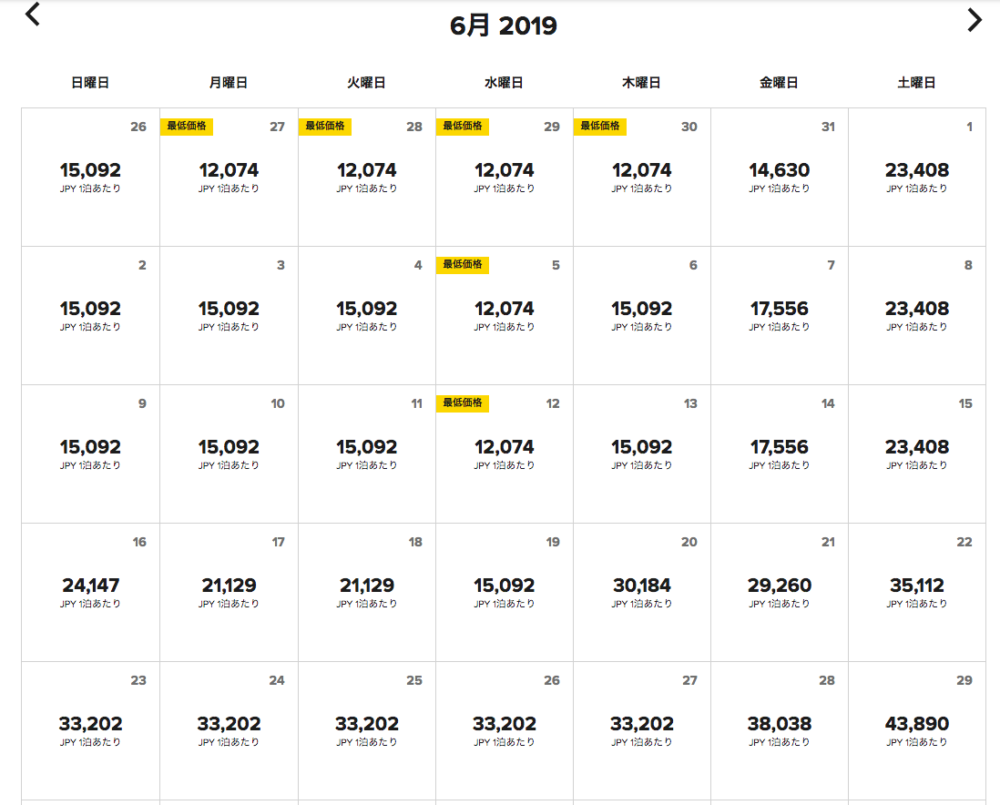Click the 6月 2019 month title
This screenshot has width=1000, height=805.
point(503,26)
